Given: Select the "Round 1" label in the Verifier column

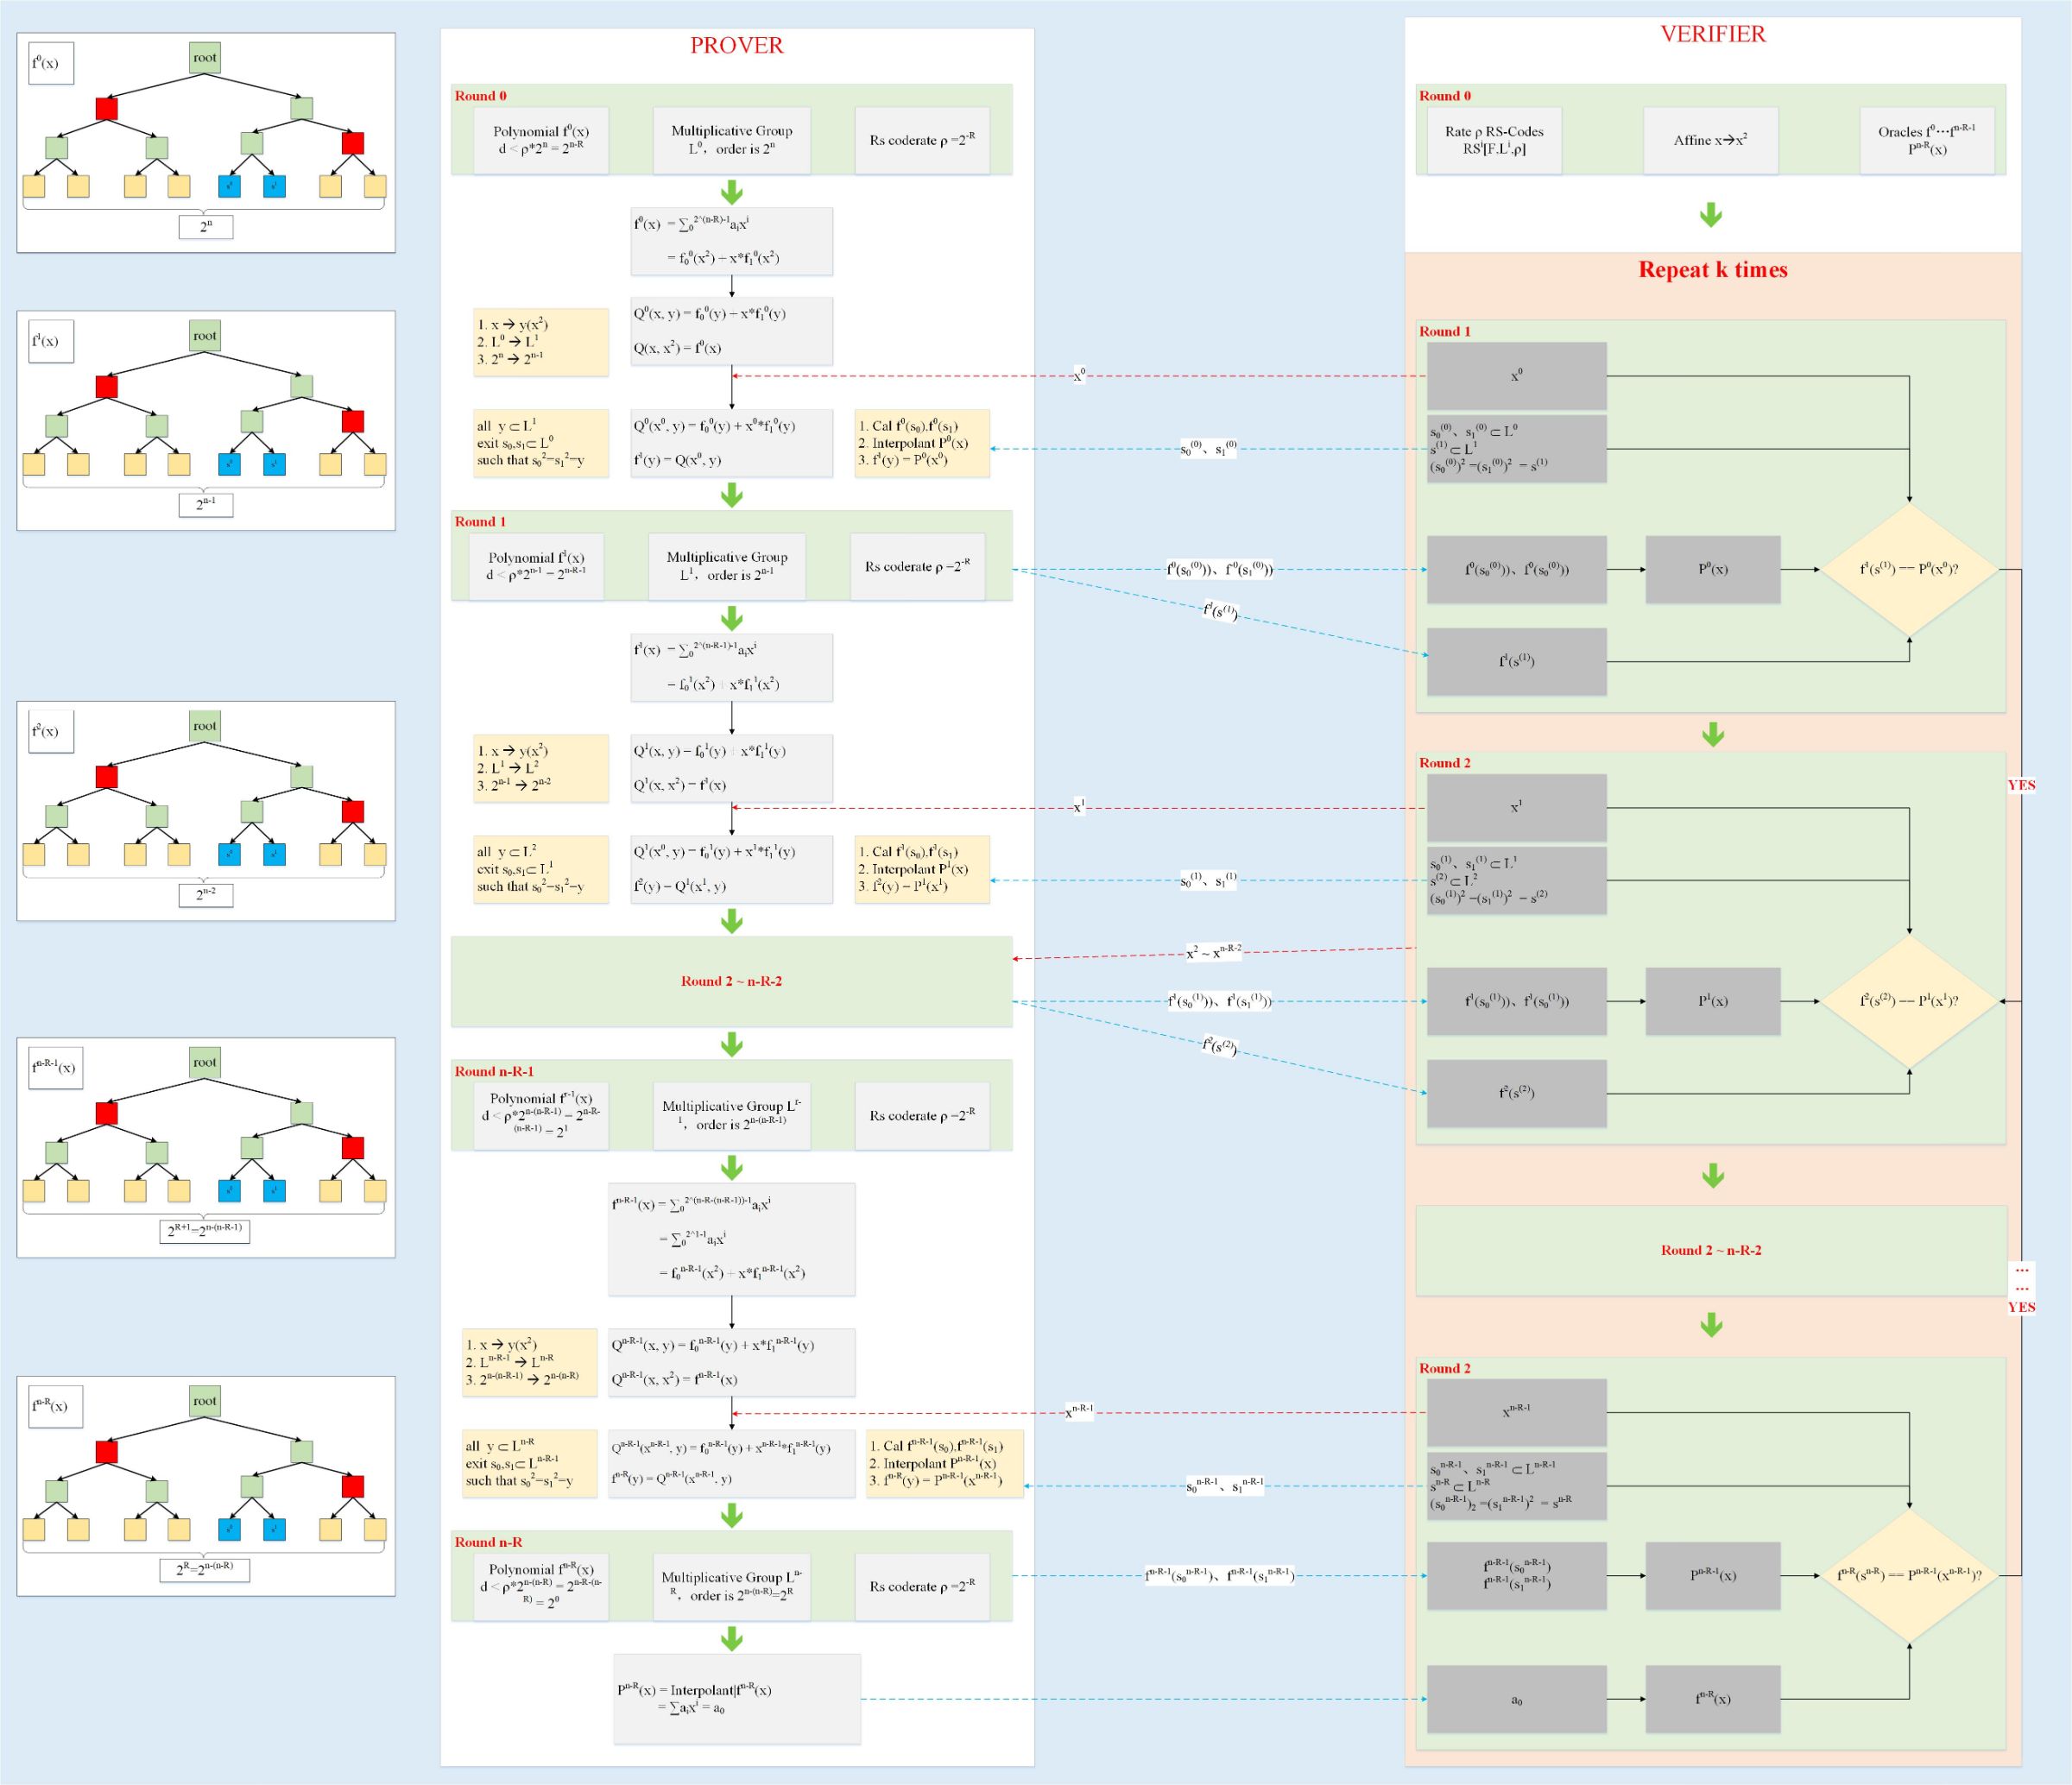Looking at the screenshot, I should click(x=1445, y=332).
